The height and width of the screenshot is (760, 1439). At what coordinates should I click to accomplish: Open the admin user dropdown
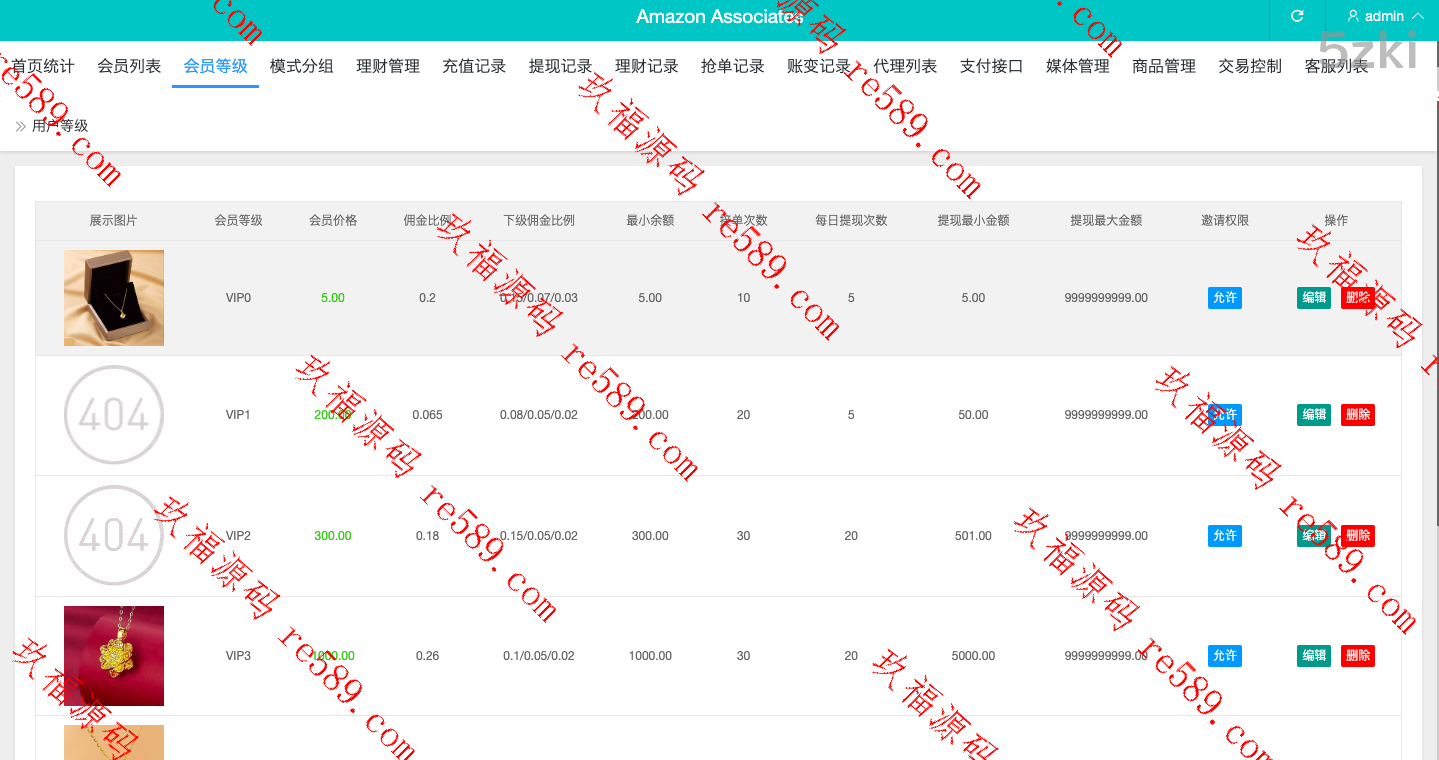tap(1385, 16)
